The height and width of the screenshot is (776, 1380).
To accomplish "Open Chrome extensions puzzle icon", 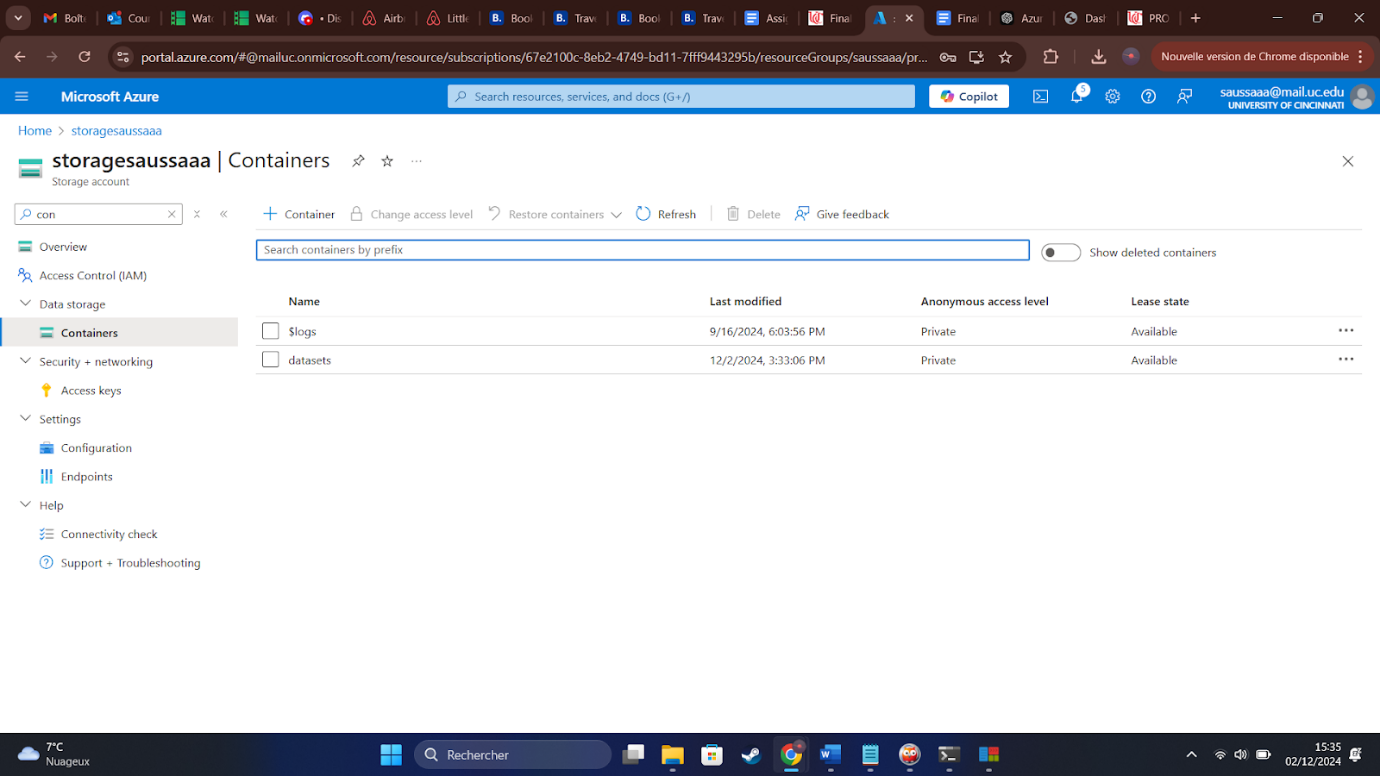I will pyautogui.click(x=1050, y=57).
